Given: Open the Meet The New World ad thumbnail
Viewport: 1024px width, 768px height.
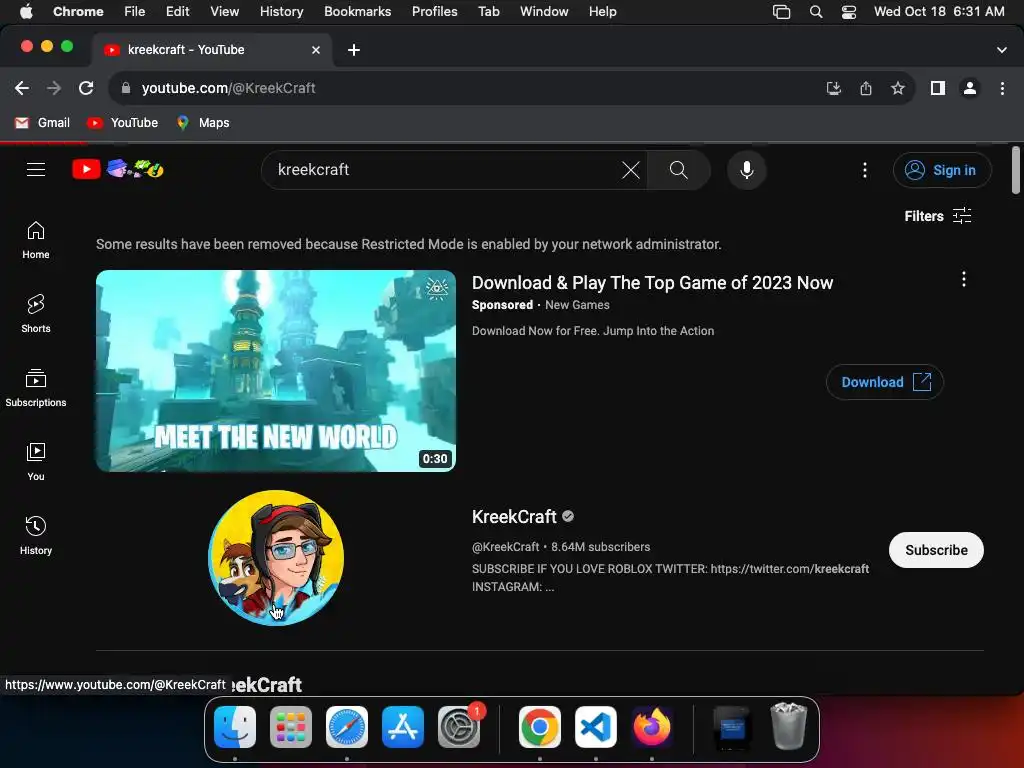Looking at the screenshot, I should point(276,371).
